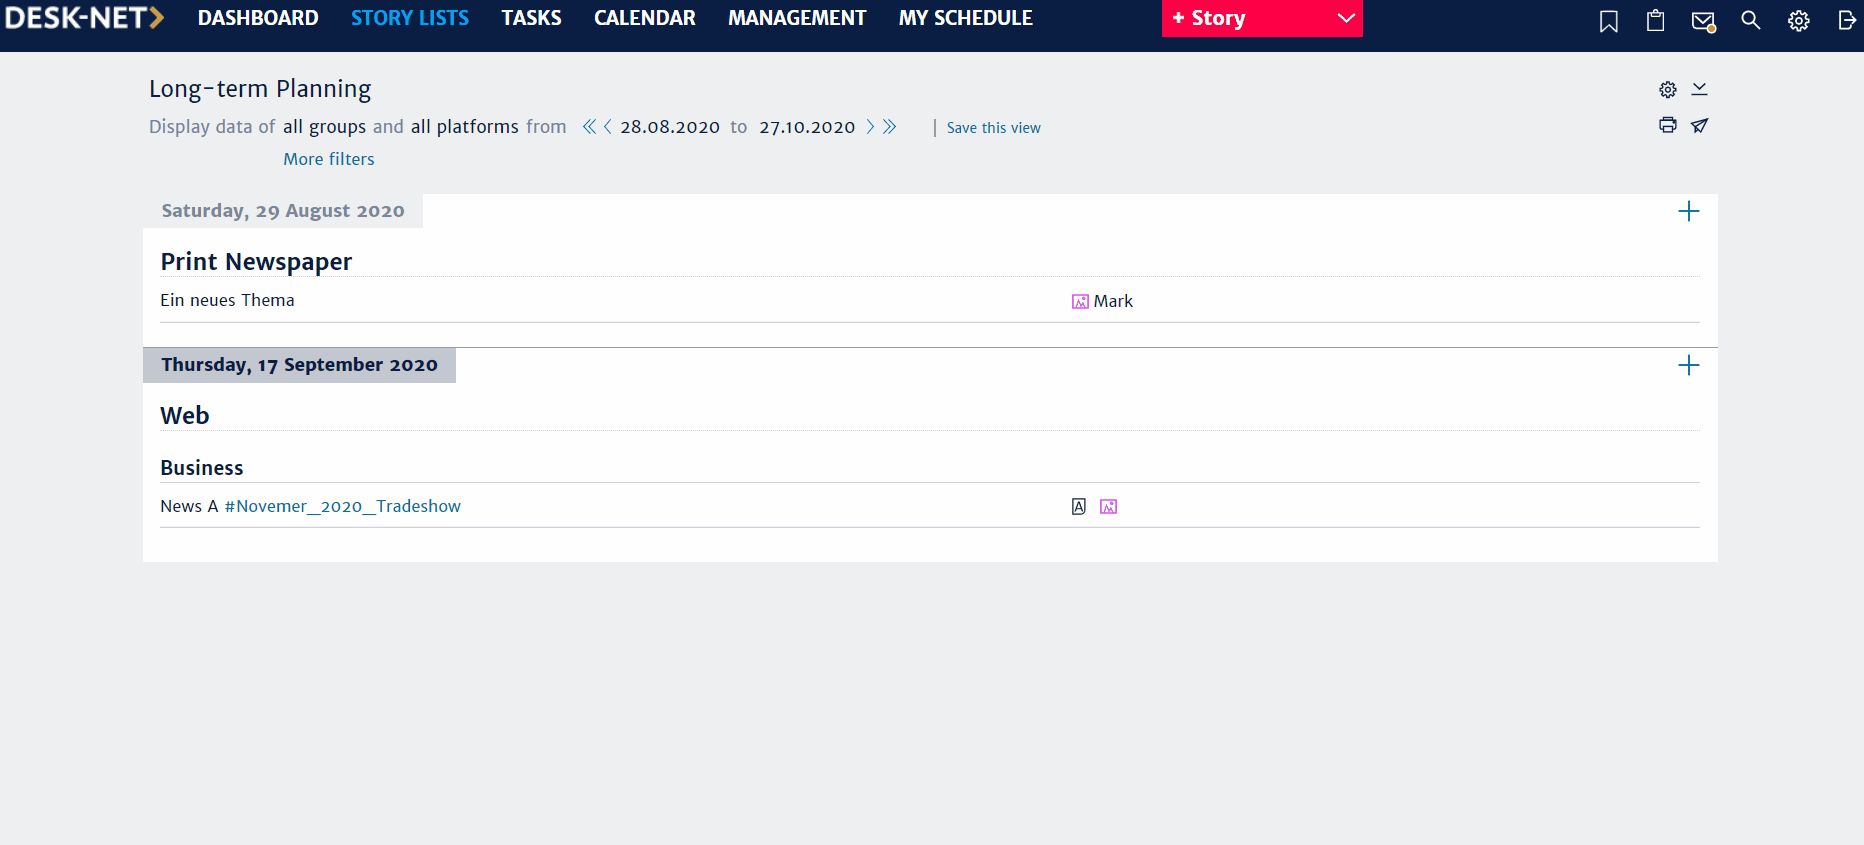The image size is (1864, 845).
Task: Expand the Story dropdown arrow
Action: coord(1346,19)
